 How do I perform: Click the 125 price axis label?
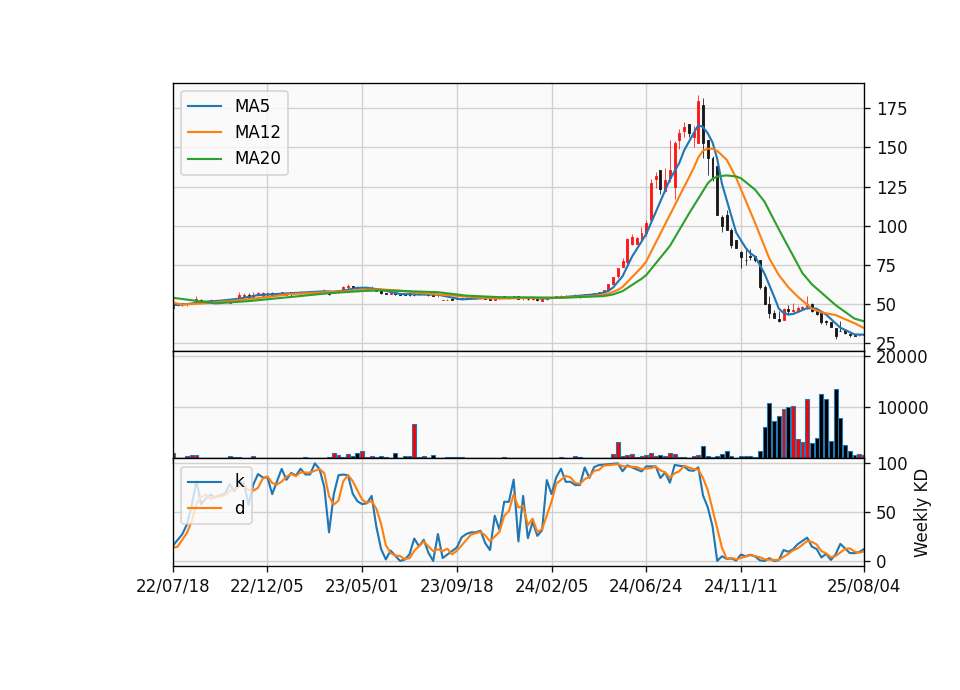tap(892, 188)
